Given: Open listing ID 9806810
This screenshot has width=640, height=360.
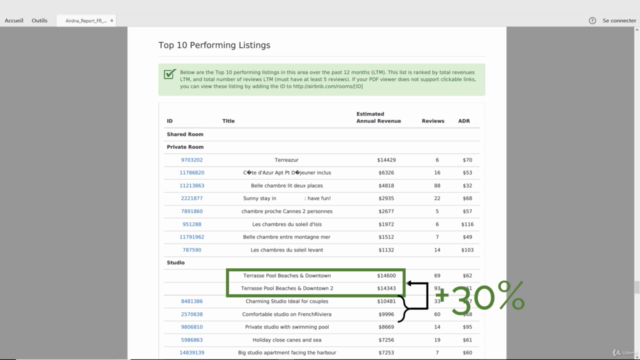Looking at the screenshot, I should click(192, 327).
